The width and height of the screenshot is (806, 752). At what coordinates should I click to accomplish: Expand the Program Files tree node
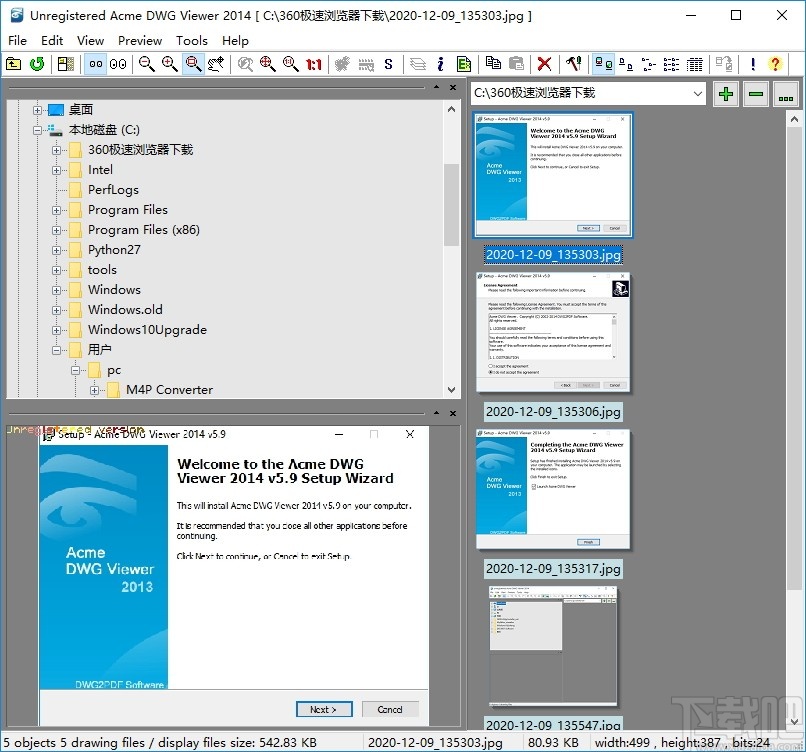pos(58,210)
